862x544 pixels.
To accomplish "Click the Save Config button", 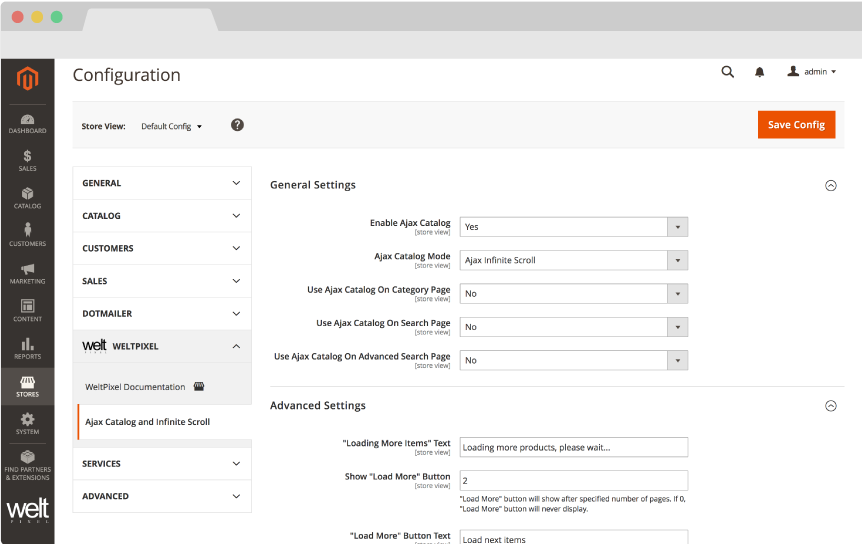I will tap(796, 125).
